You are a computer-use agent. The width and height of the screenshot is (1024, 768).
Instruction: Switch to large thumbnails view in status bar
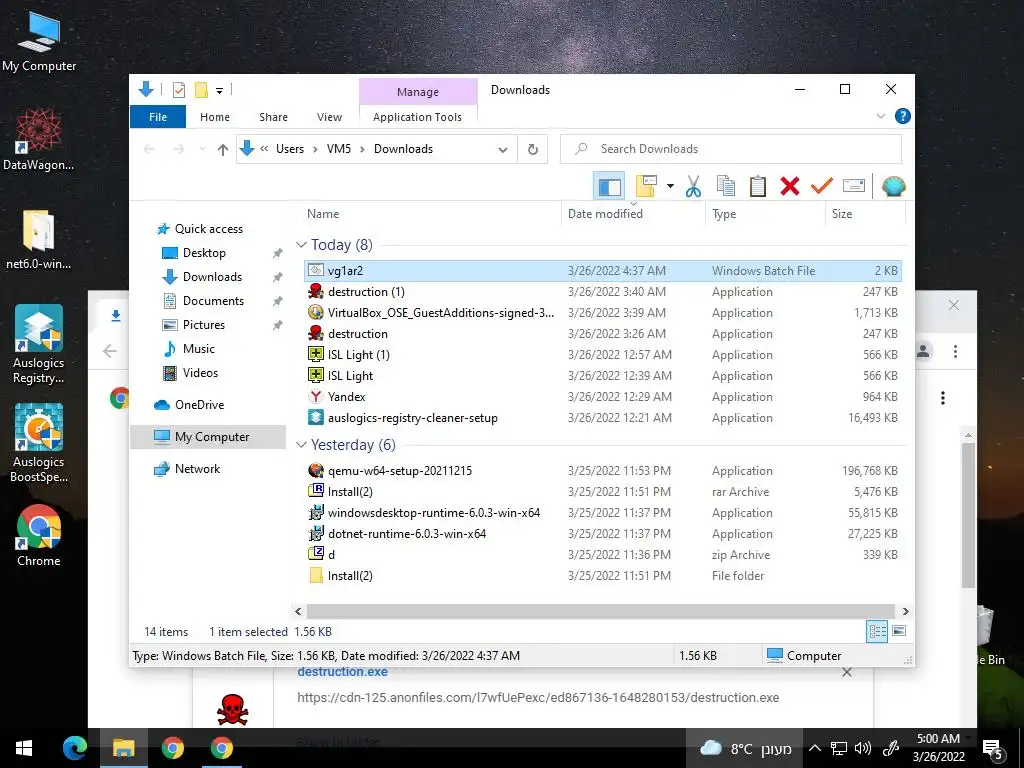tap(899, 631)
